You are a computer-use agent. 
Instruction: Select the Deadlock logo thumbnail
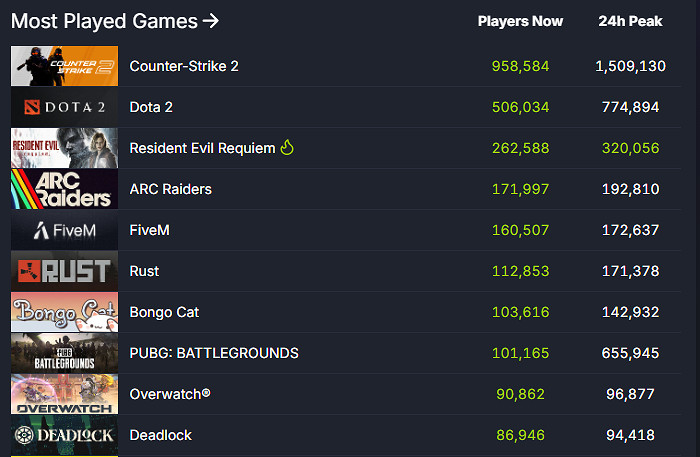tap(64, 435)
